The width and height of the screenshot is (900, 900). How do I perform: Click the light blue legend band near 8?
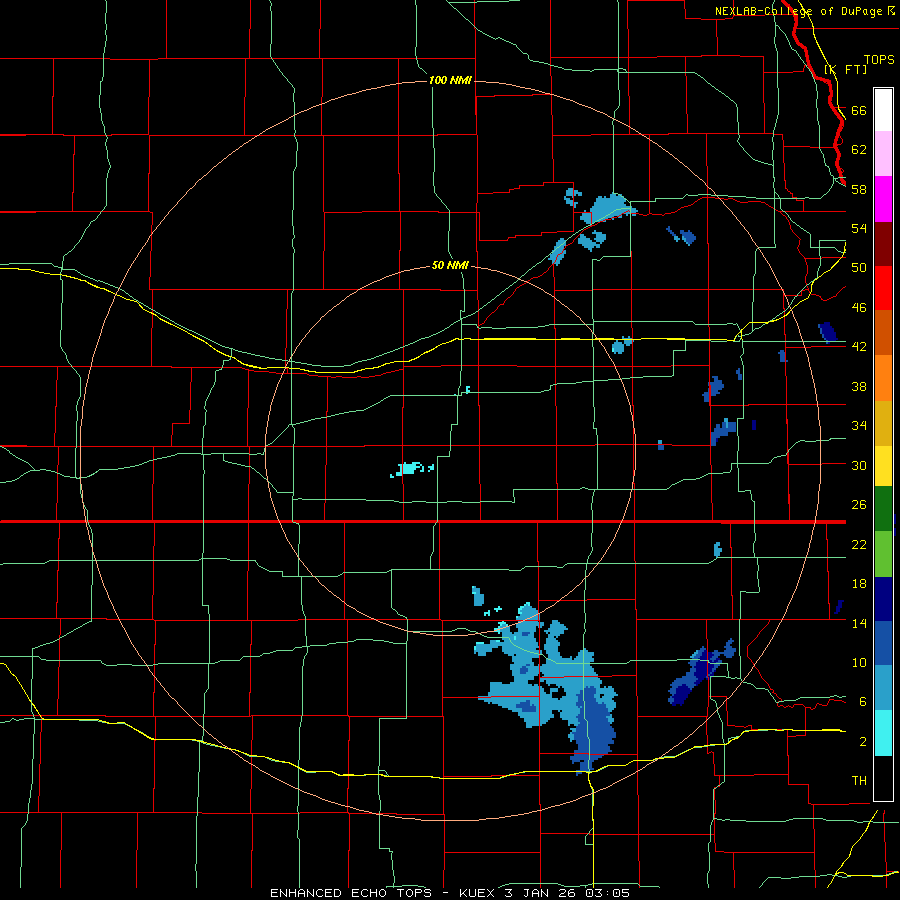coord(883,688)
